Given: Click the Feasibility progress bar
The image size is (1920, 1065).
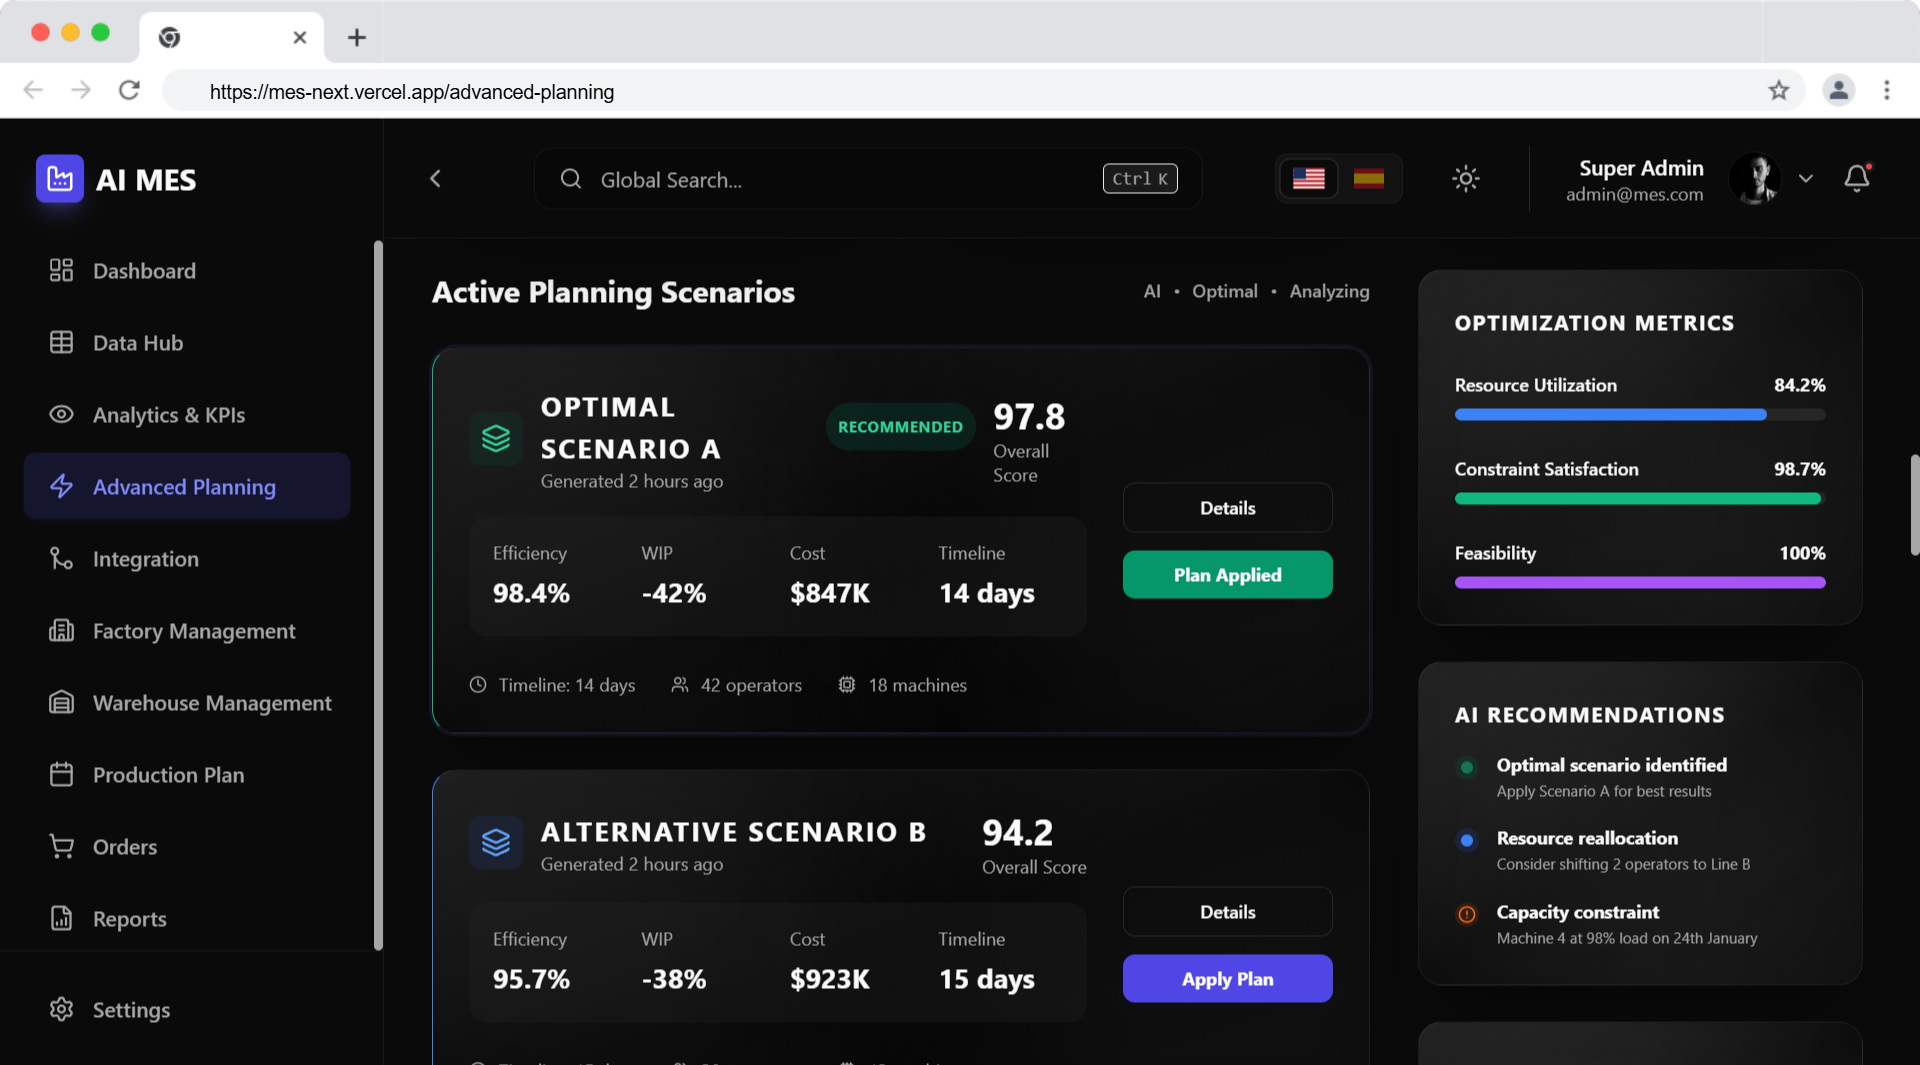Looking at the screenshot, I should tap(1640, 583).
